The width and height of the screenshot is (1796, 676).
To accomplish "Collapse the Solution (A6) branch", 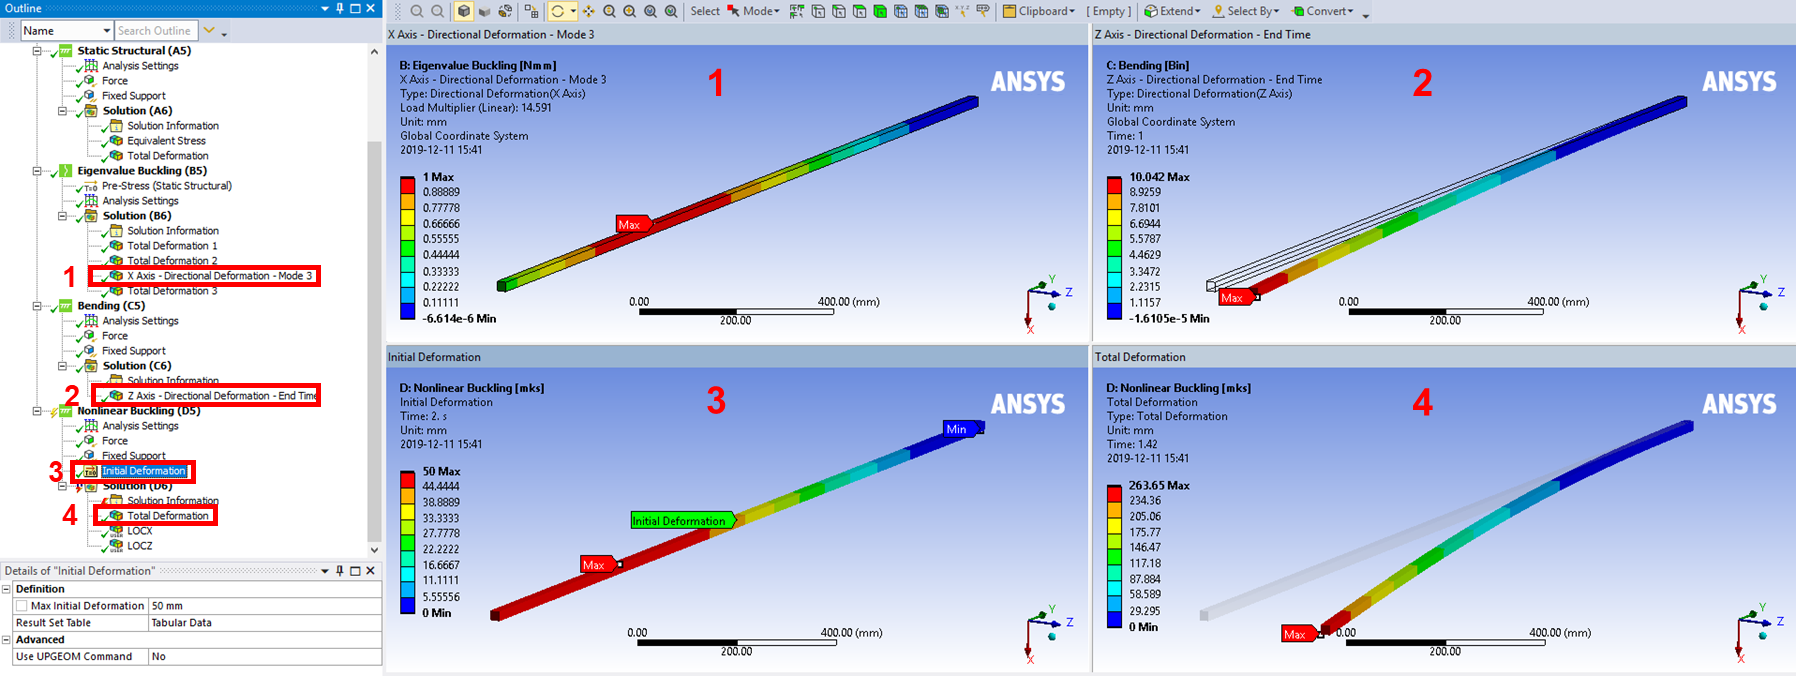I will [62, 111].
